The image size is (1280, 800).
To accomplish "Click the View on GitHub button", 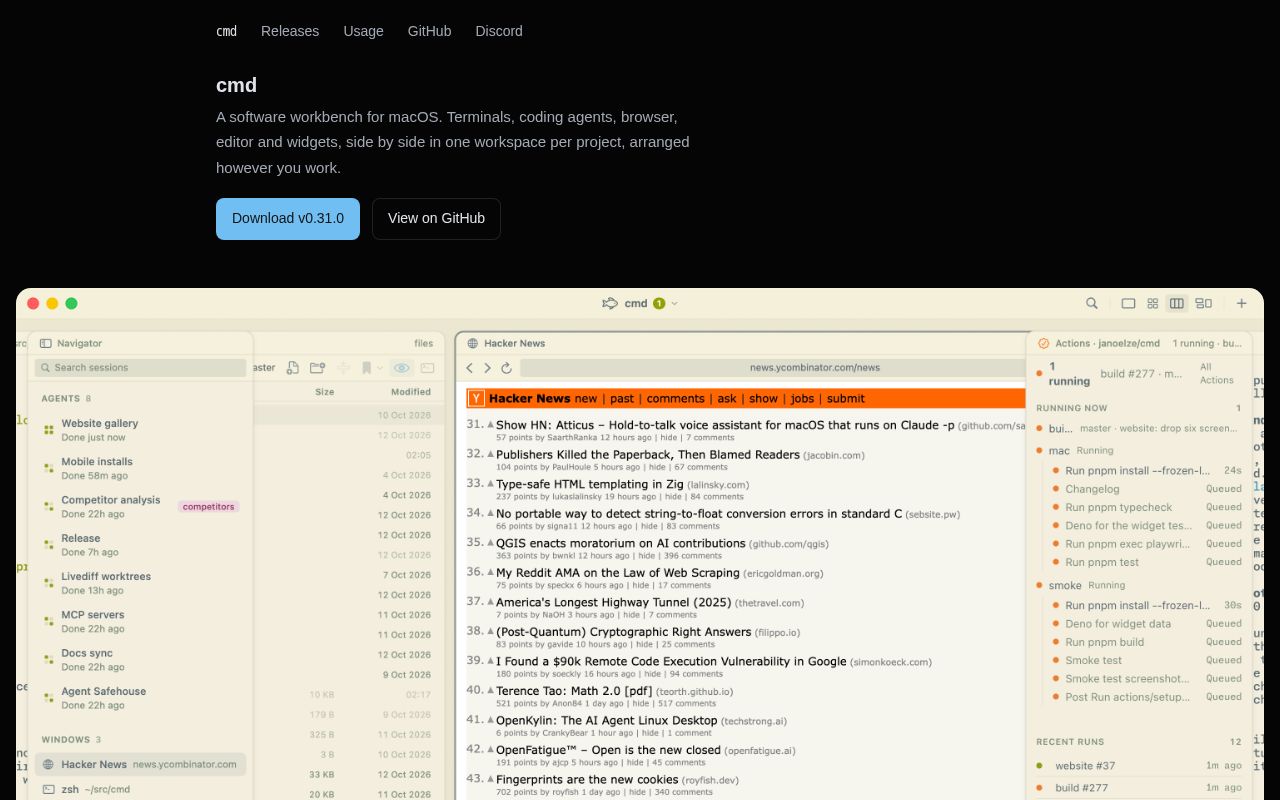I will [x=436, y=219].
